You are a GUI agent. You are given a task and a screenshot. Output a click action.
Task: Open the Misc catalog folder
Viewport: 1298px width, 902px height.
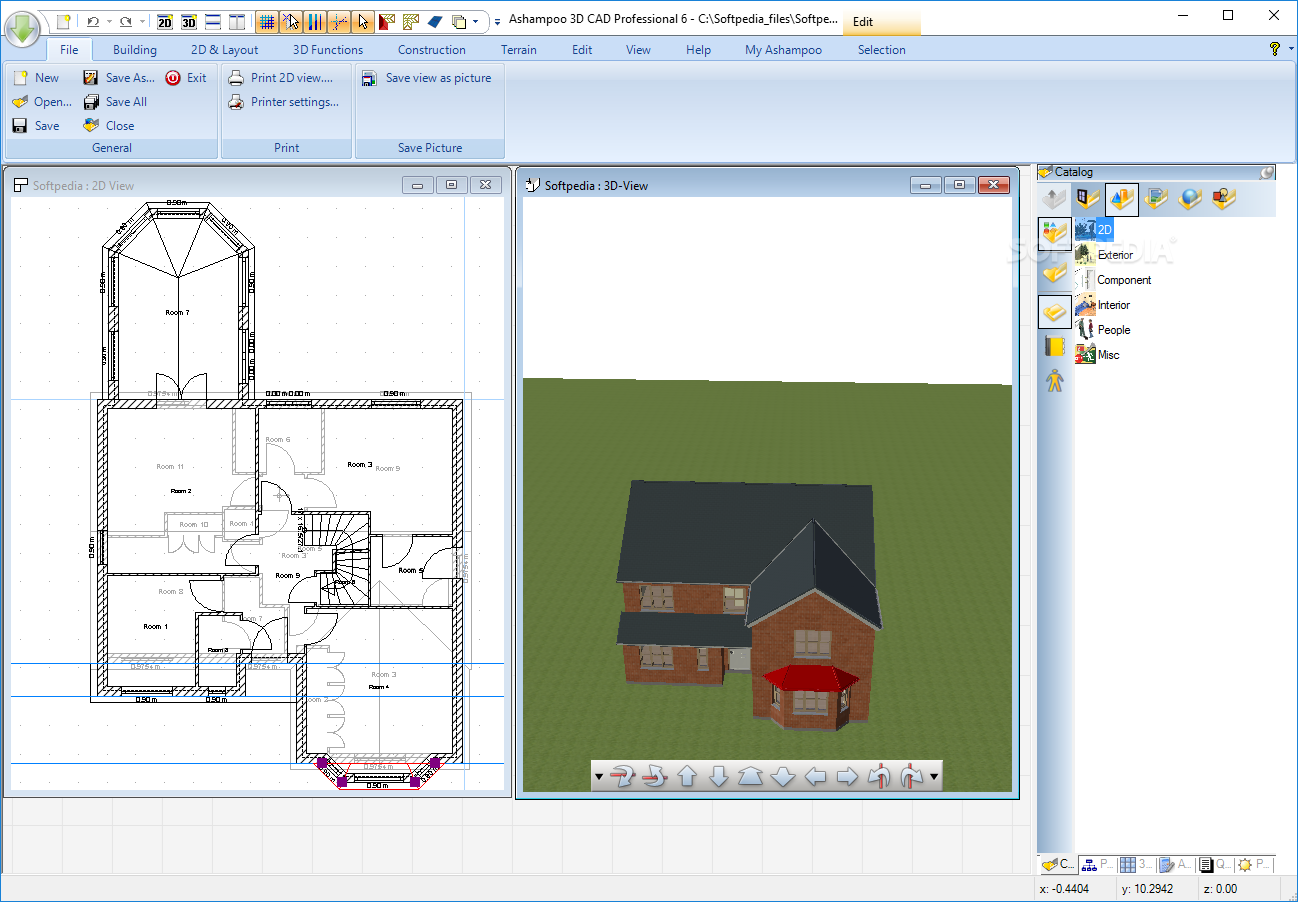point(1097,355)
